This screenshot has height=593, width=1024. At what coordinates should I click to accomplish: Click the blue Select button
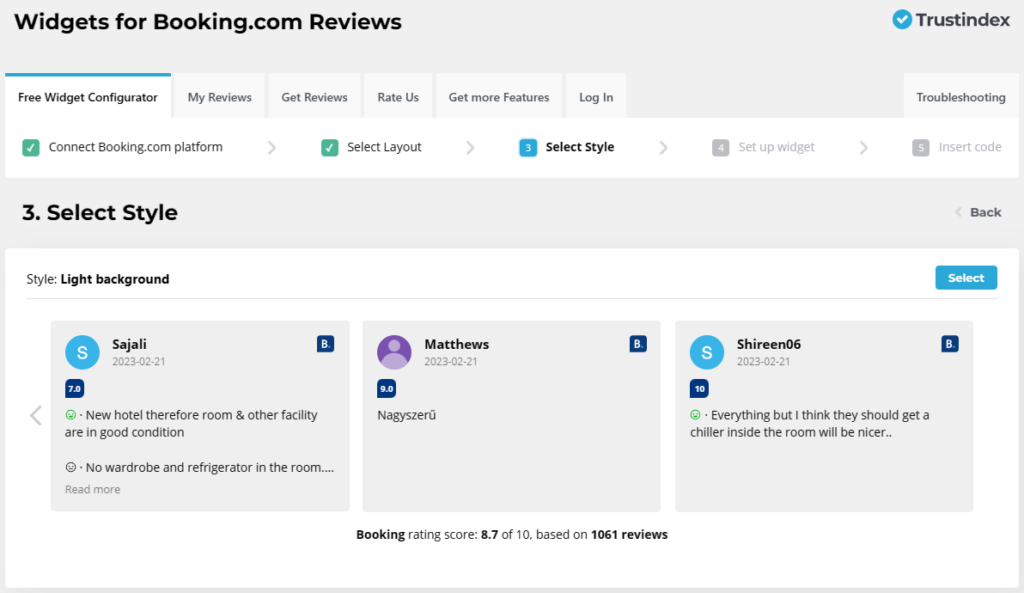tap(965, 277)
